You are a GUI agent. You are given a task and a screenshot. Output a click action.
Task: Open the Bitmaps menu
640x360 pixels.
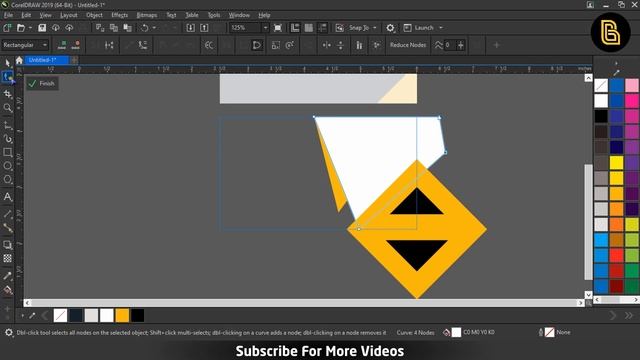pyautogui.click(x=147, y=15)
